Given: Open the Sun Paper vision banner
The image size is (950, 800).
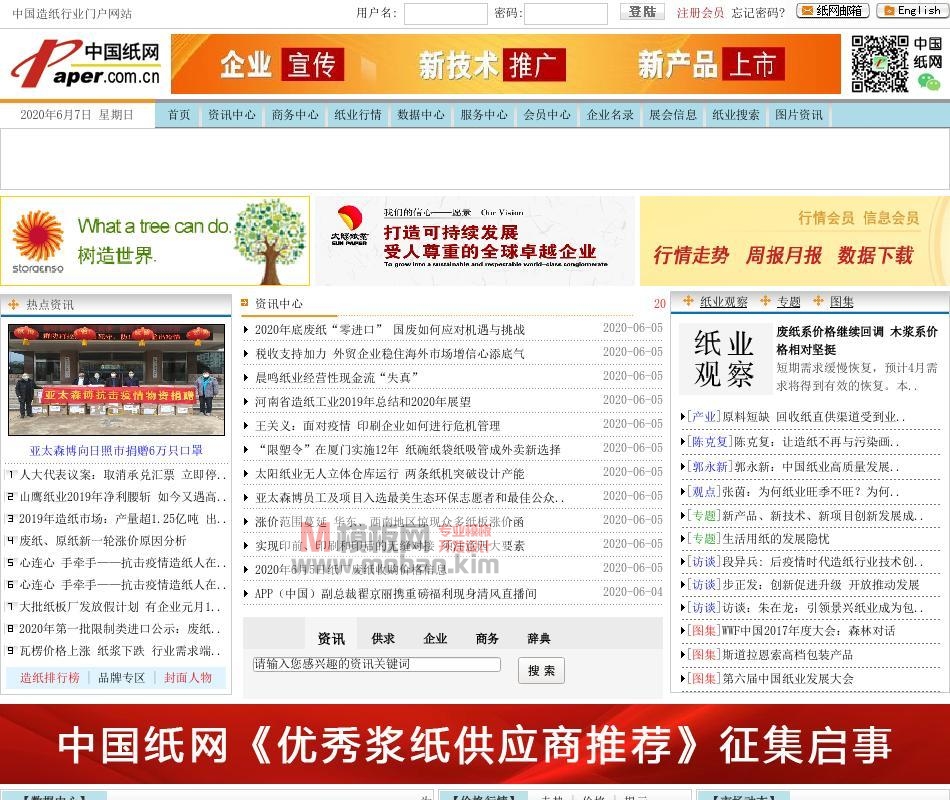Looking at the screenshot, I should click(474, 241).
